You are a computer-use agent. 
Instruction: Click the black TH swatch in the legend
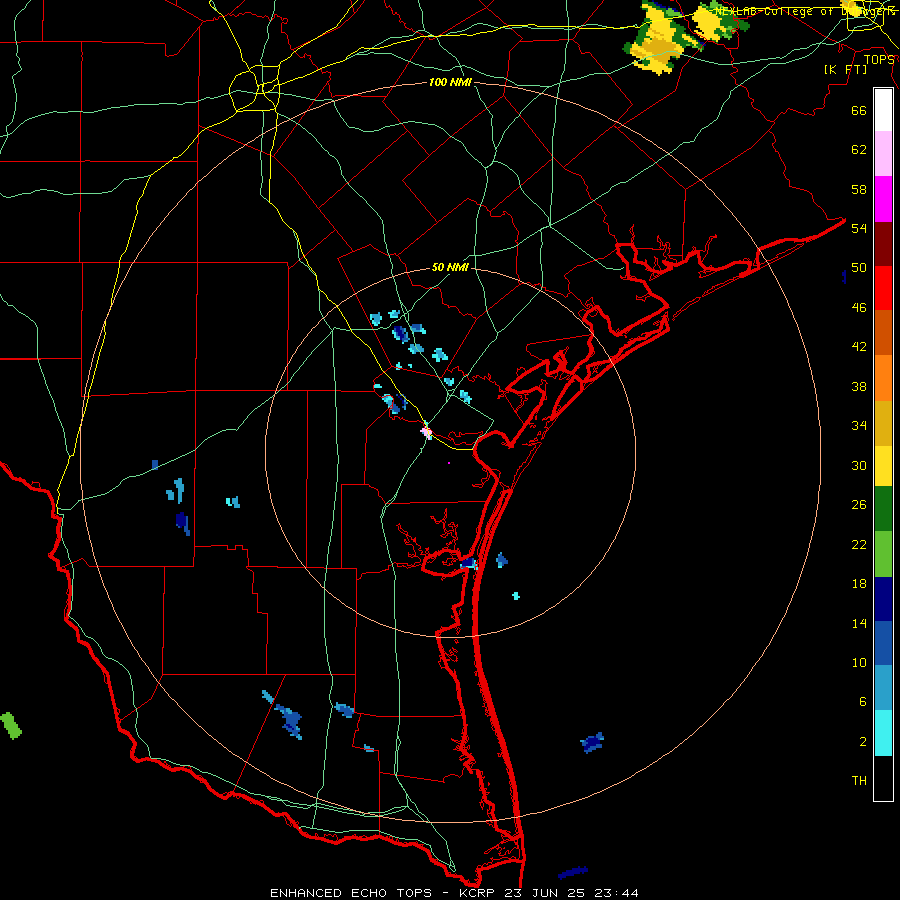pos(883,778)
